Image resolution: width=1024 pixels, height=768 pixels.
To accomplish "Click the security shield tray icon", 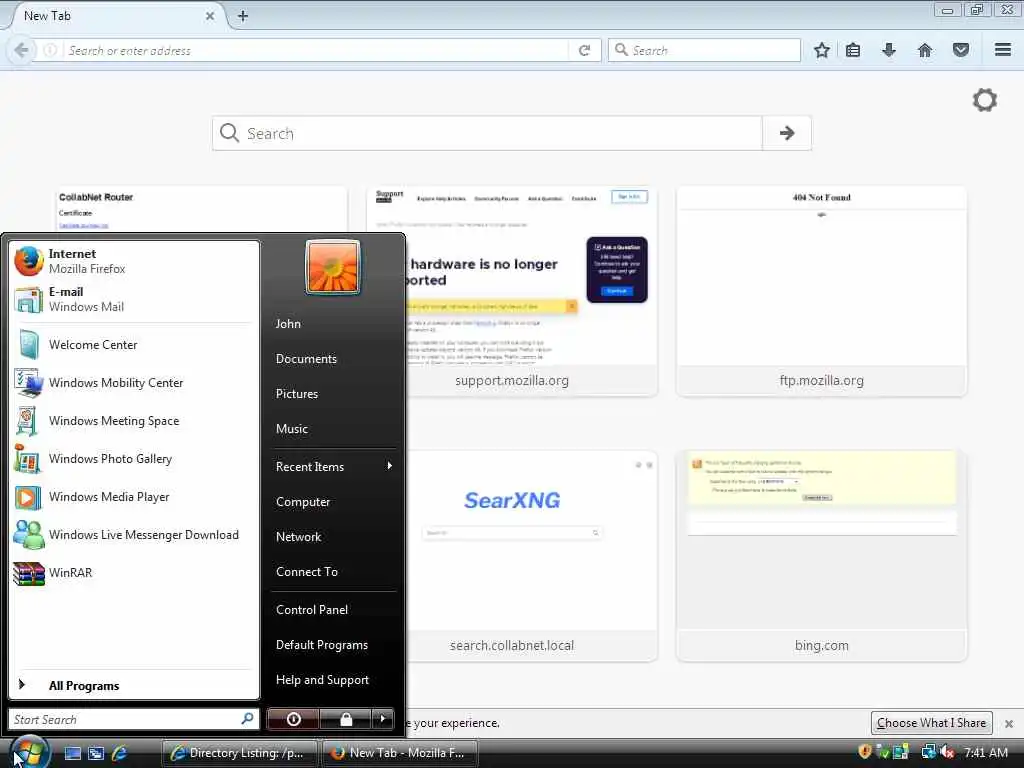I will [865, 752].
